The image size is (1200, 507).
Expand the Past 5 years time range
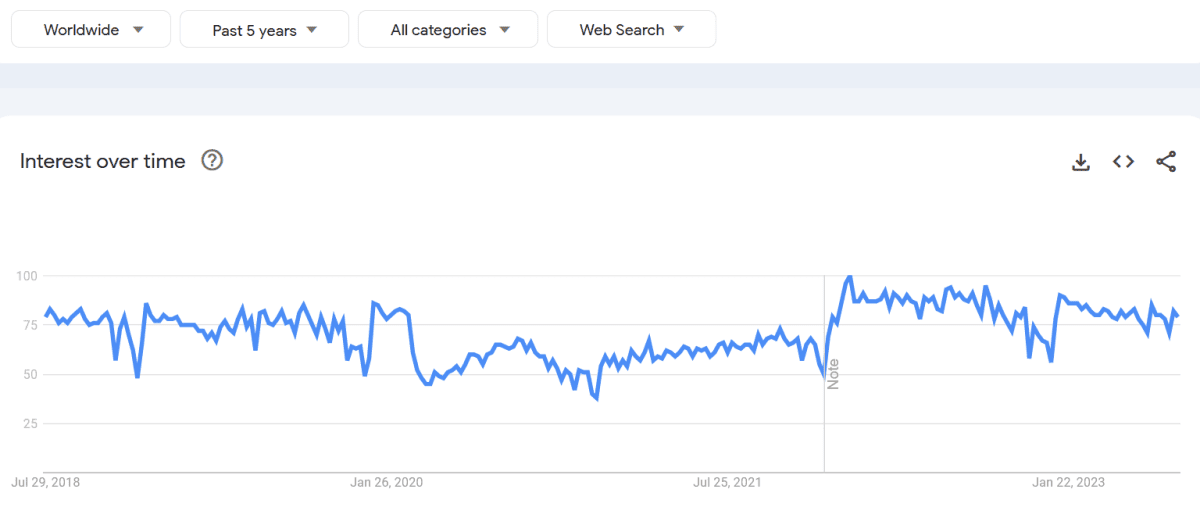pyautogui.click(x=264, y=30)
